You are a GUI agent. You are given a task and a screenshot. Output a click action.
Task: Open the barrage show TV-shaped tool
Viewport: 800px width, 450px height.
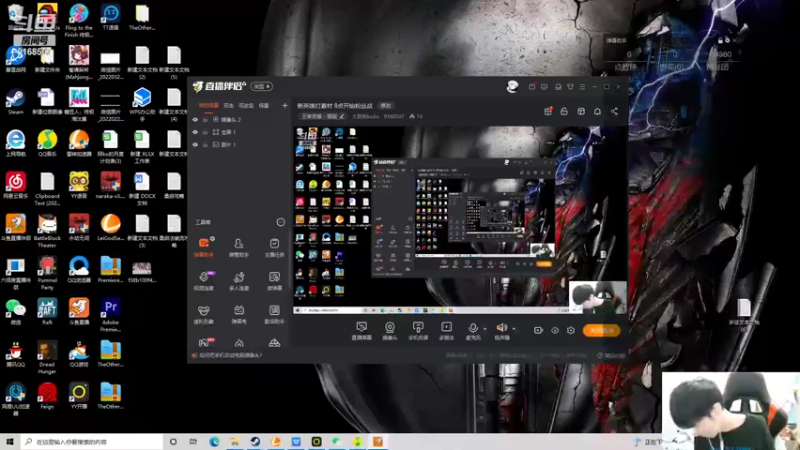[239, 313]
